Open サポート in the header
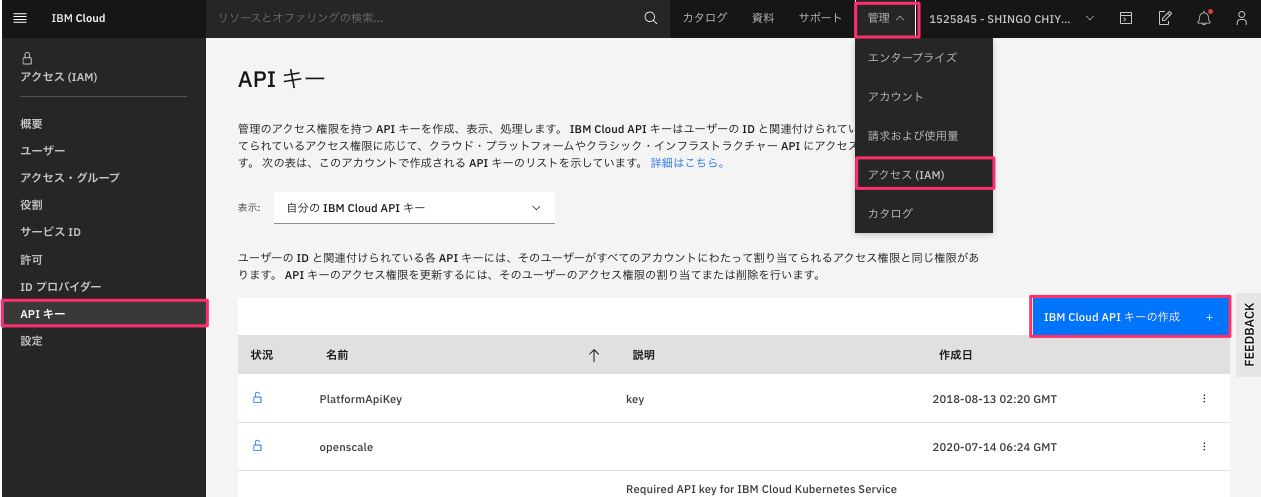This screenshot has width=1261, height=497. tap(820, 18)
